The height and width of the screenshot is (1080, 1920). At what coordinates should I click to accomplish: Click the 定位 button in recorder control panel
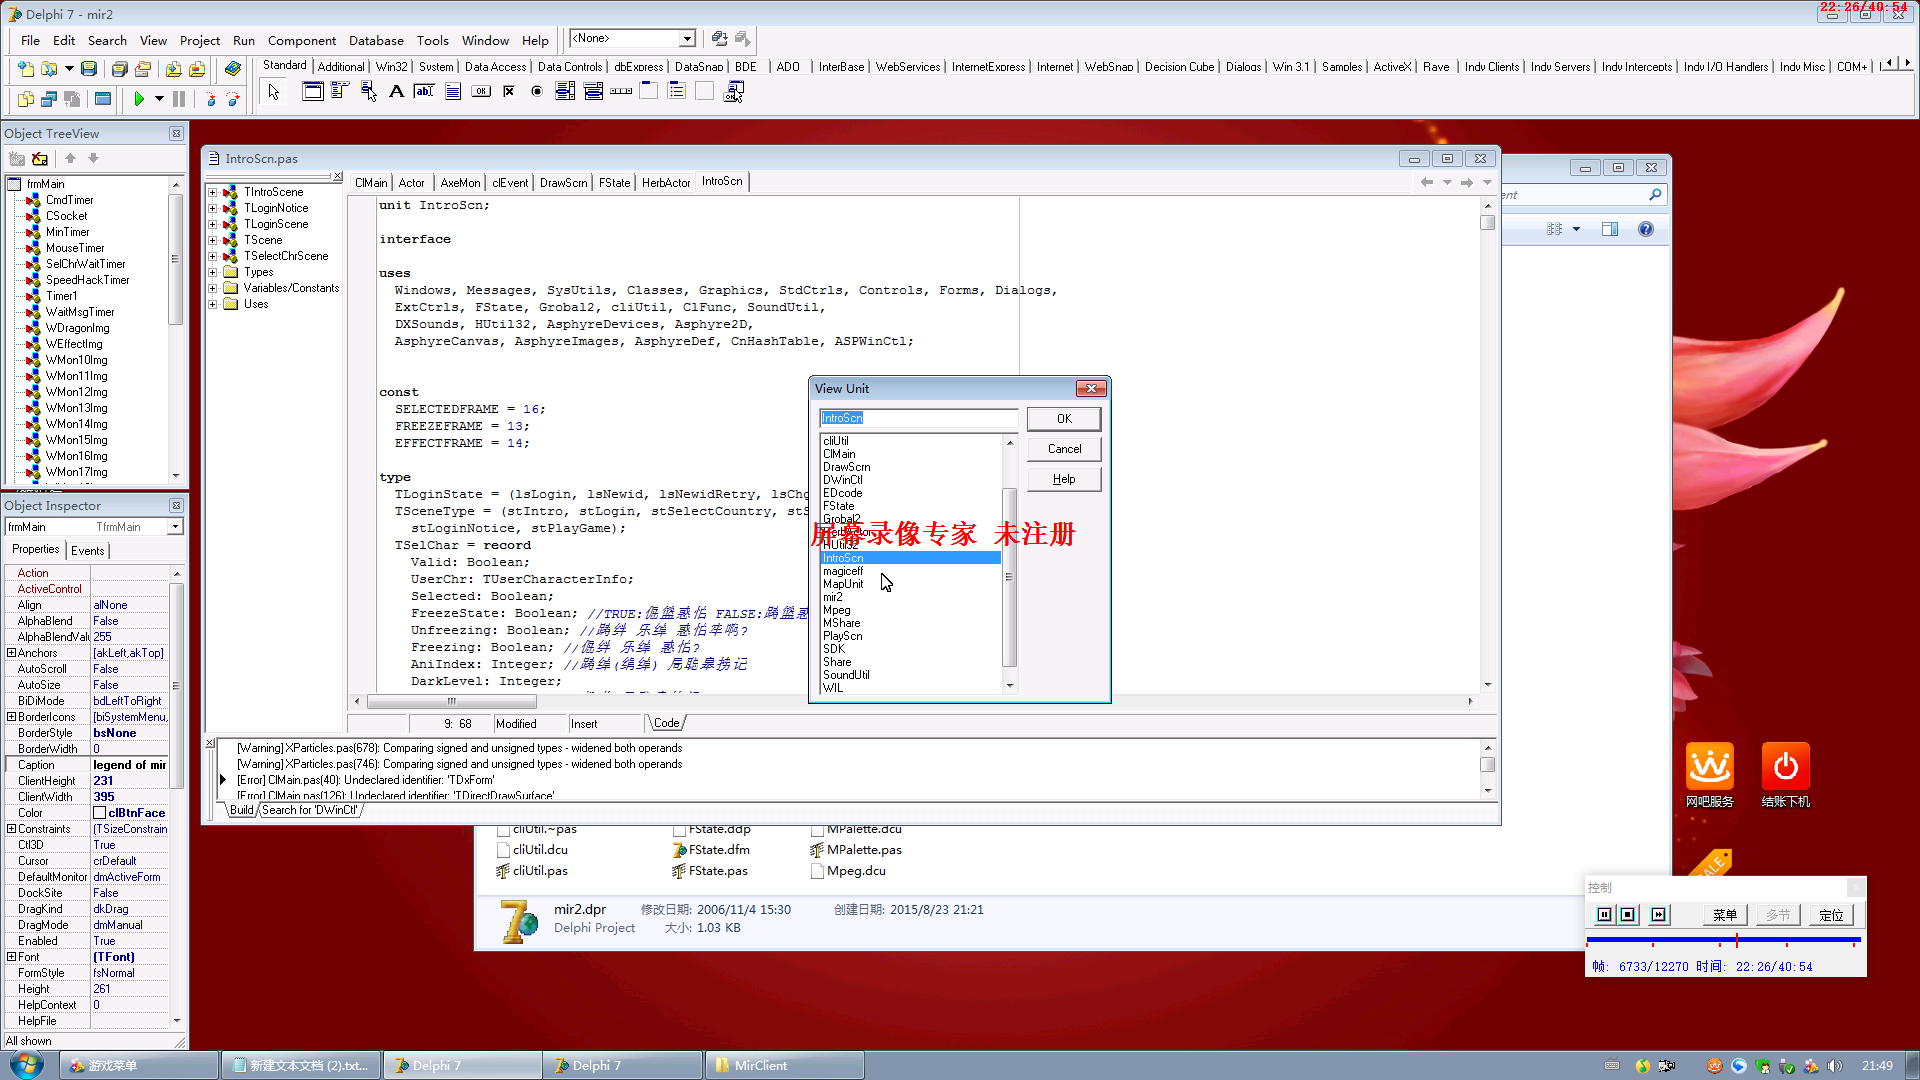1831,915
